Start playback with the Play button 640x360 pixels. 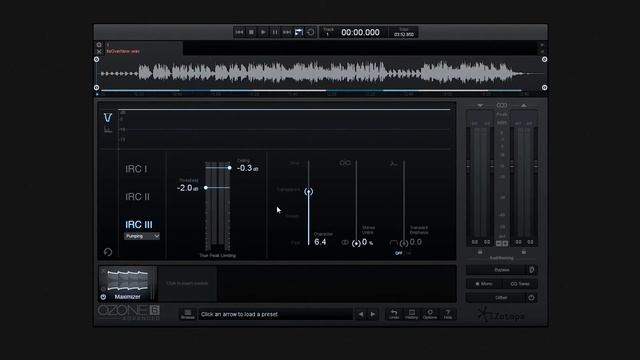263,32
